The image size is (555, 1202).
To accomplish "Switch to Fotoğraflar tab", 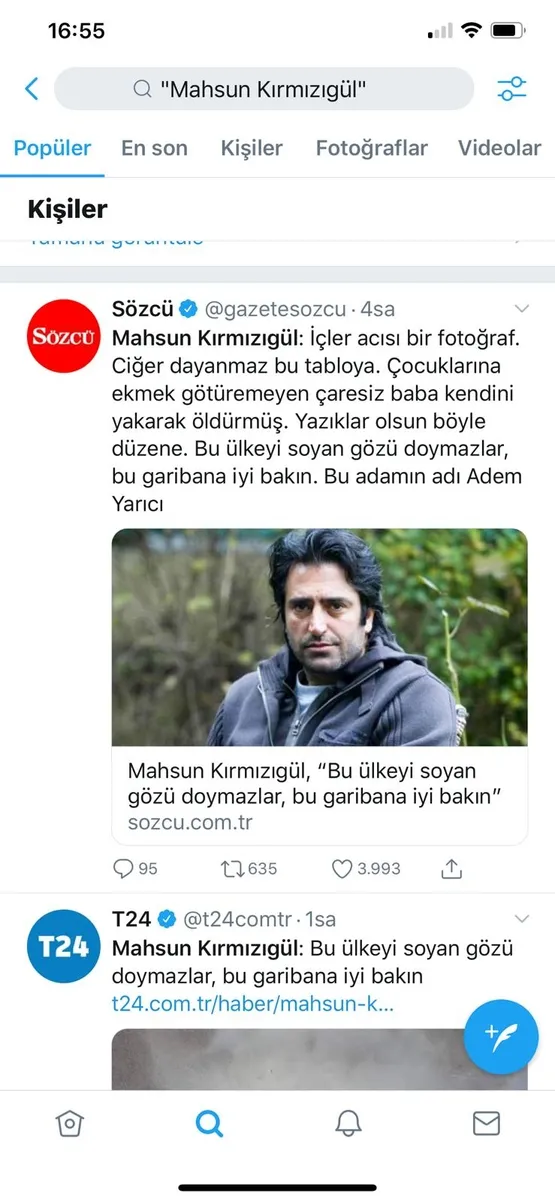I will click(x=372, y=148).
